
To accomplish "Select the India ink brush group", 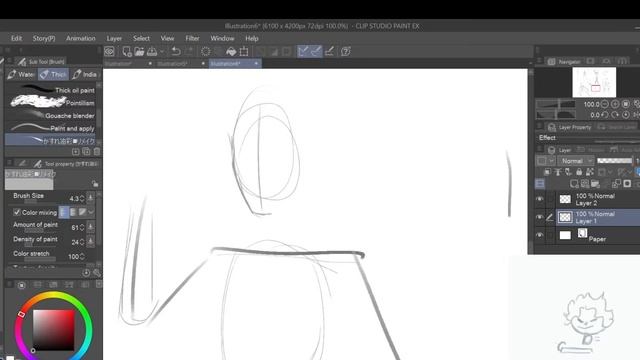I will coord(85,74).
